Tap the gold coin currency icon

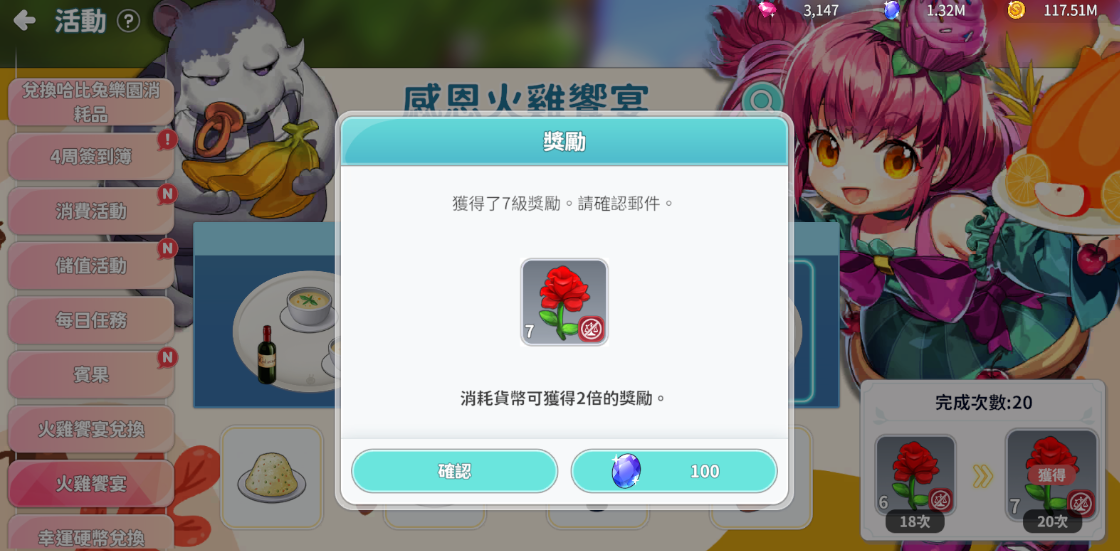click(x=1016, y=10)
